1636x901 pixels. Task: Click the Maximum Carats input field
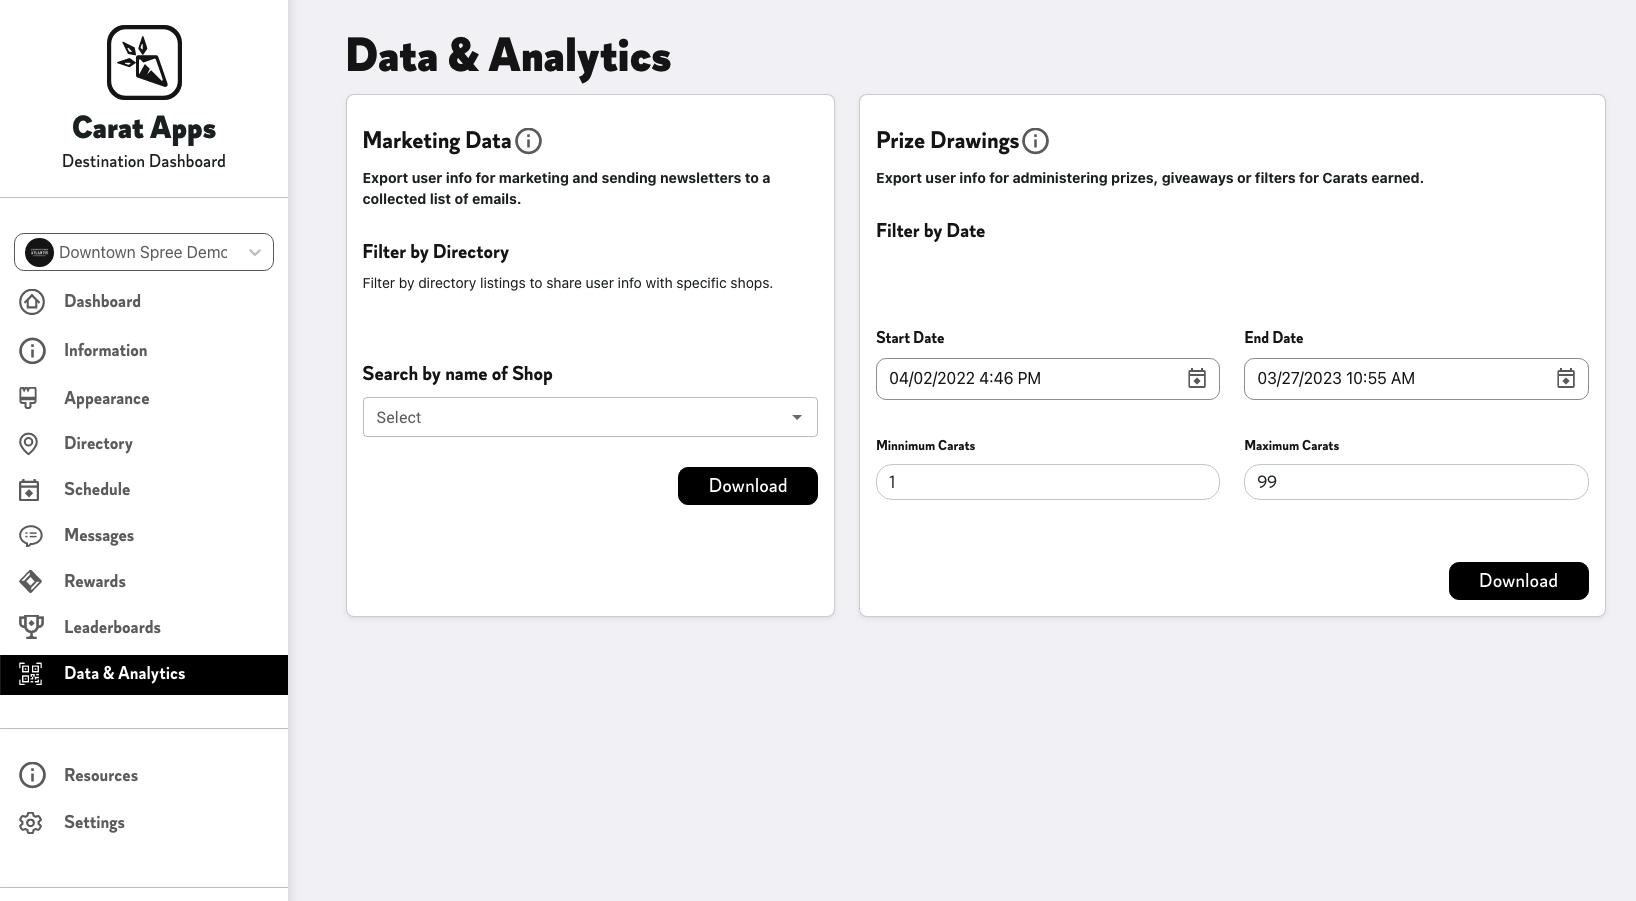point(1415,482)
